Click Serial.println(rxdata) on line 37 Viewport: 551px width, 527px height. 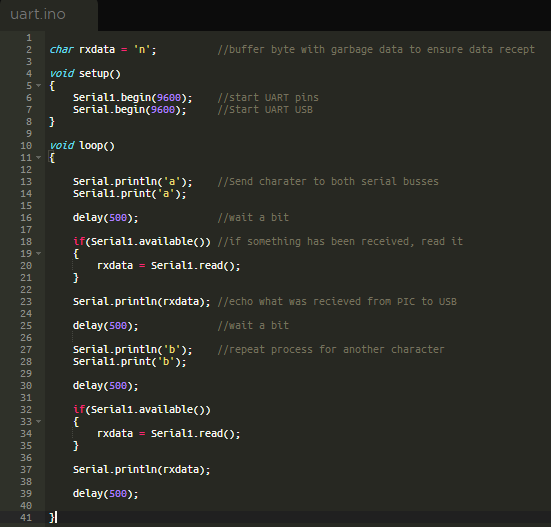point(142,470)
